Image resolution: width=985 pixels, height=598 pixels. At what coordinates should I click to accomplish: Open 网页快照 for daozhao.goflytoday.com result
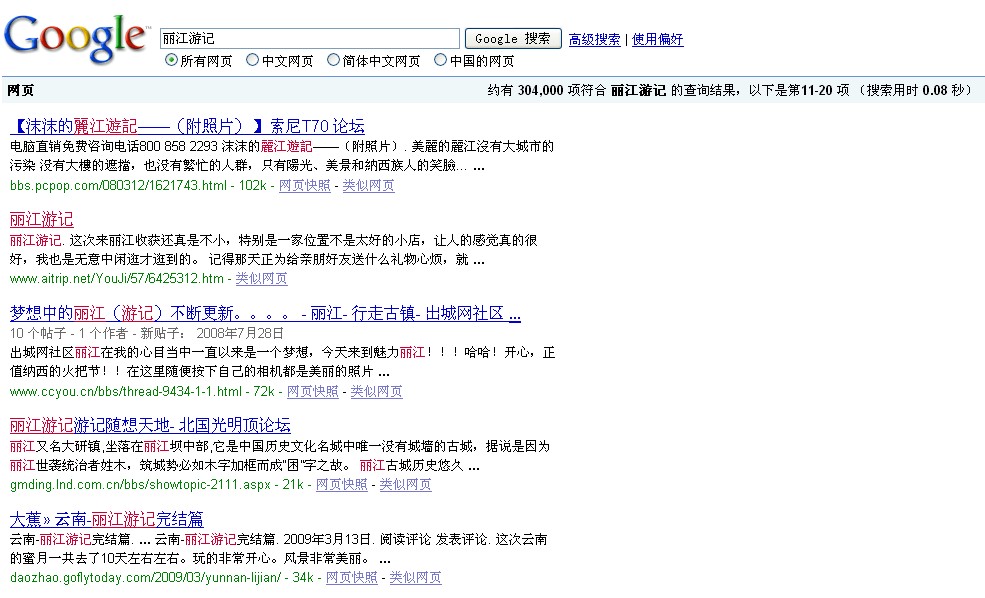[x=352, y=577]
